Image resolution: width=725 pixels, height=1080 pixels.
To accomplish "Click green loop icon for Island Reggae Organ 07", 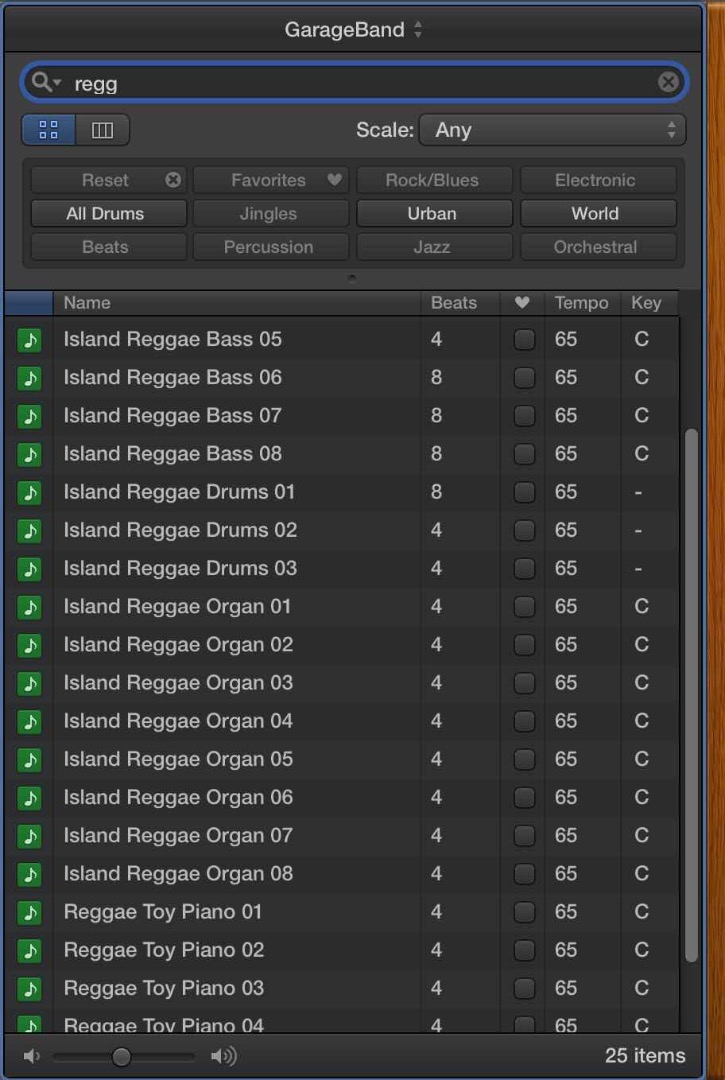I will [29, 836].
